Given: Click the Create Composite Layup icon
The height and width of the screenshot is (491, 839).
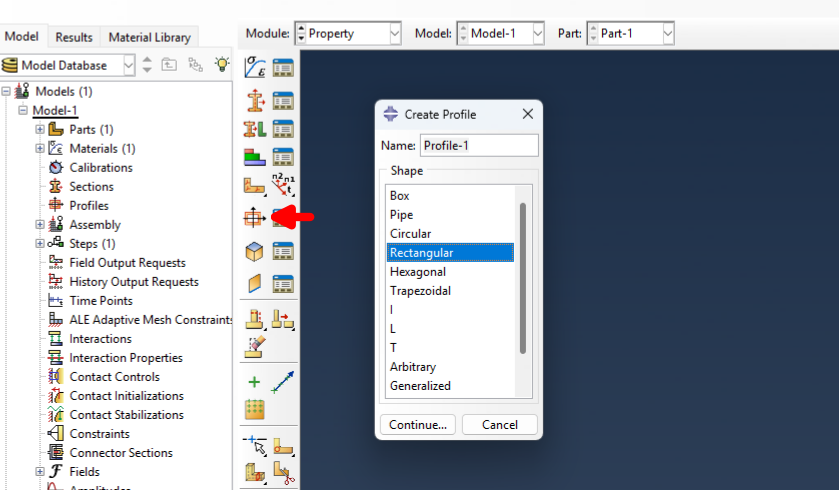Looking at the screenshot, I should click(254, 157).
